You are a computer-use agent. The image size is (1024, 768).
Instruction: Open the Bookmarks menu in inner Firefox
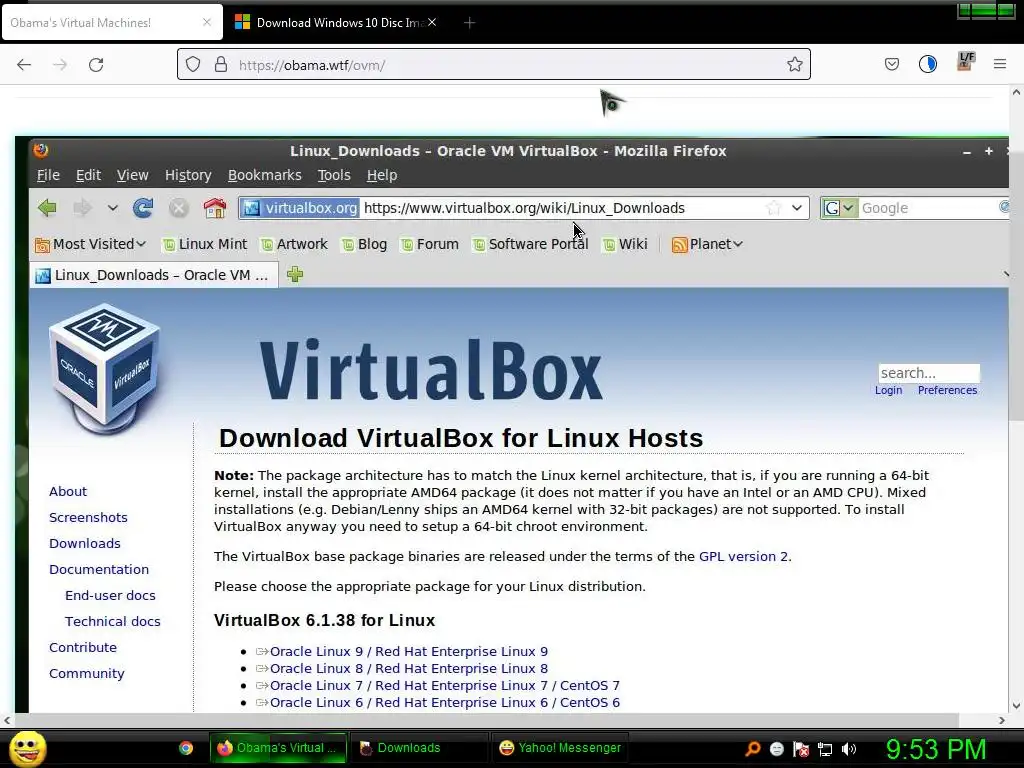[x=264, y=175]
